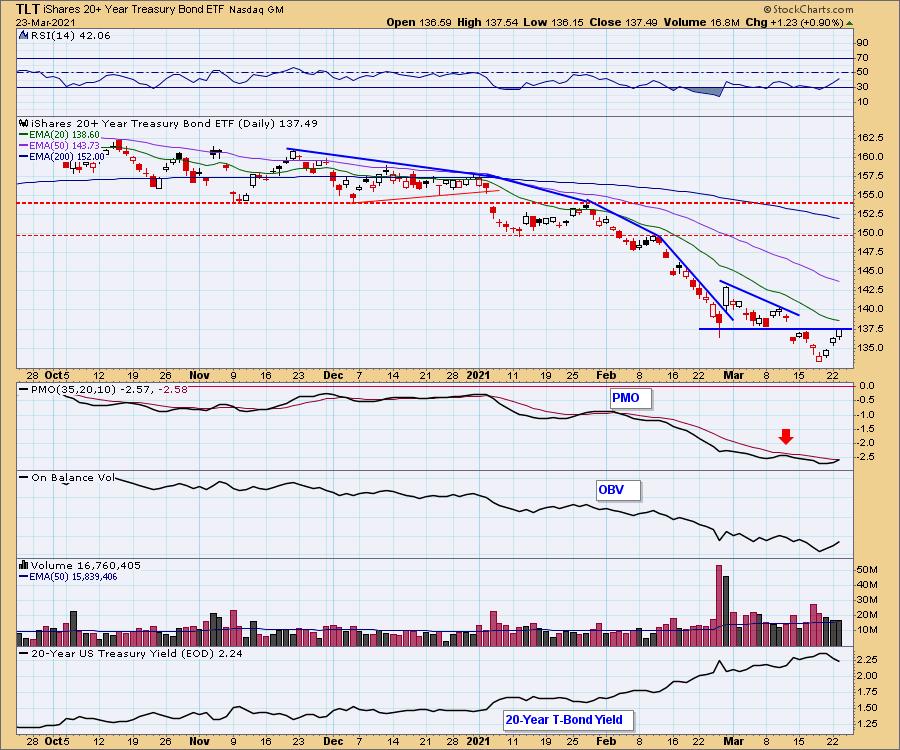The width and height of the screenshot is (900, 750).
Task: Click the '-2.5' PMO axis label
Action: pos(867,457)
